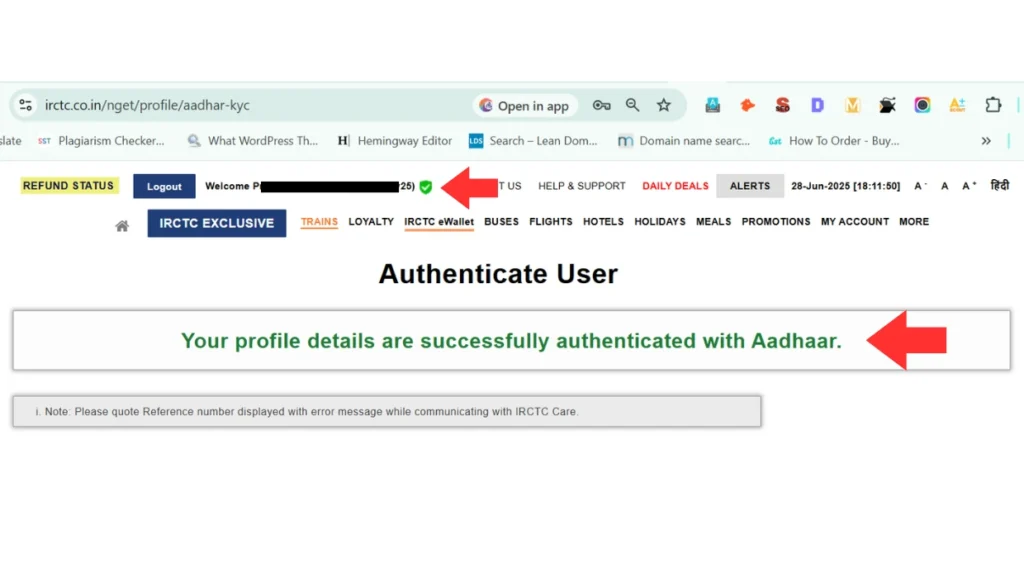Go to the home page icon
The width and height of the screenshot is (1024, 567).
pos(122,226)
